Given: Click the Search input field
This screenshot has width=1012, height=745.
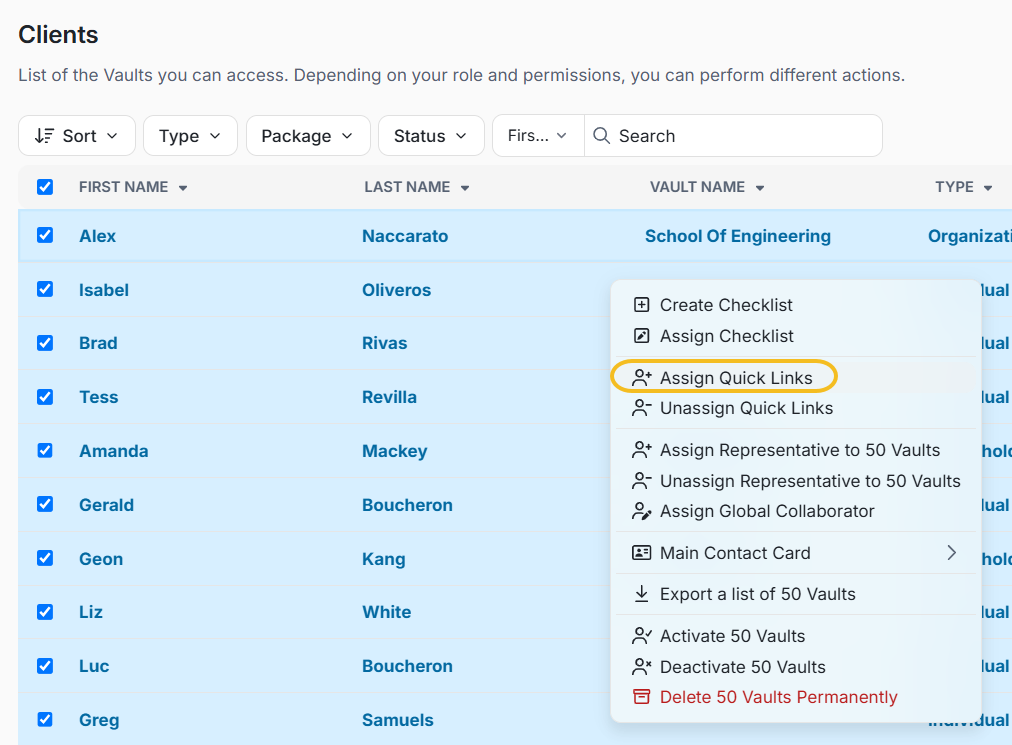Looking at the screenshot, I should (733, 136).
